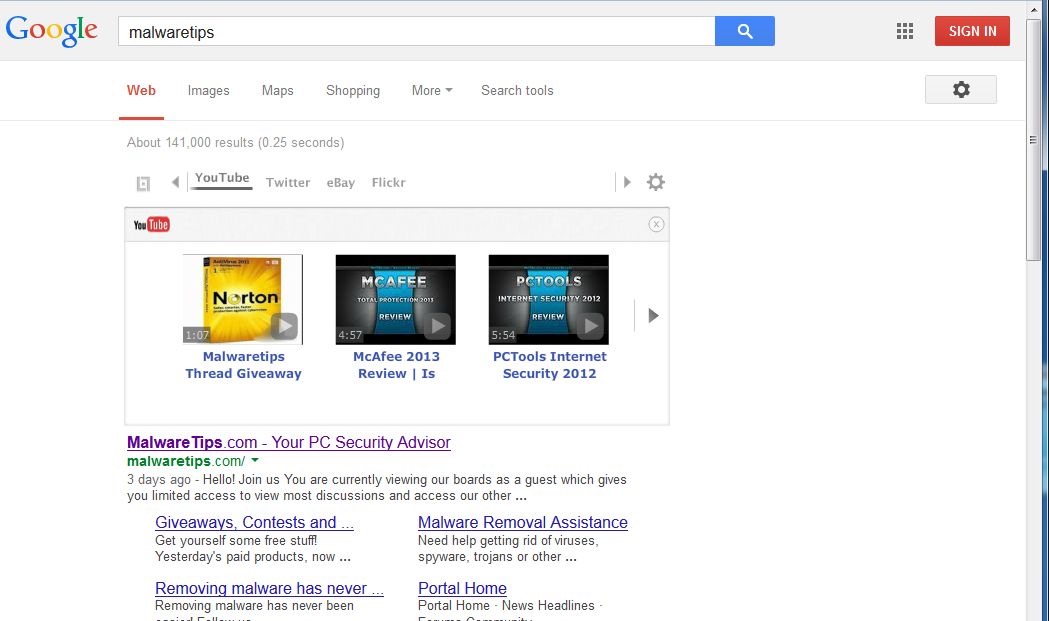Focus the search box containing malwaretips

416,31
